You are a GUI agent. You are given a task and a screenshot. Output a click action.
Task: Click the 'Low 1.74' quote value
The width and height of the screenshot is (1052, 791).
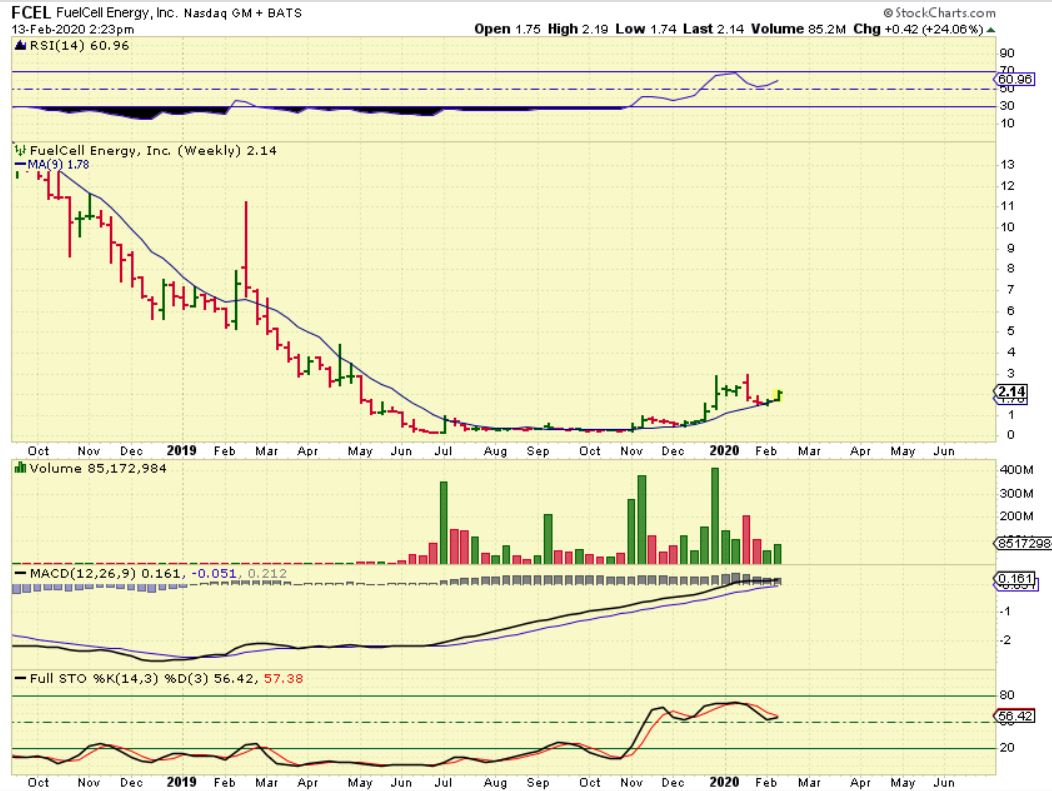645,29
